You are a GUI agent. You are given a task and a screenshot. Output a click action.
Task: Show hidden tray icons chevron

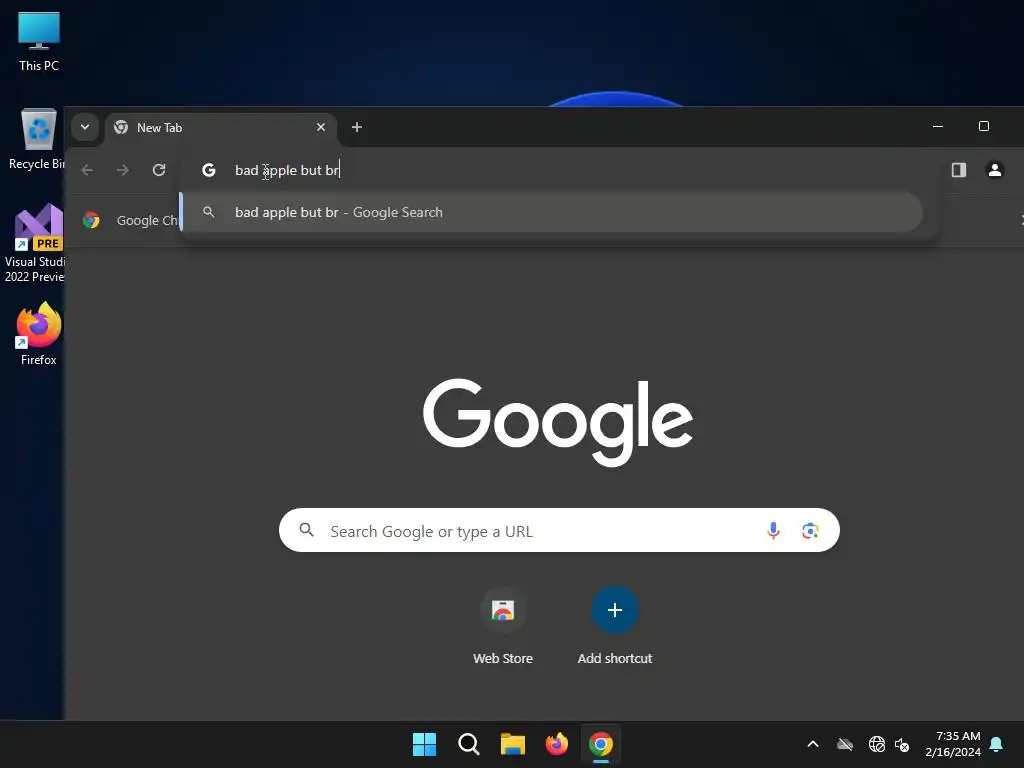click(x=813, y=744)
